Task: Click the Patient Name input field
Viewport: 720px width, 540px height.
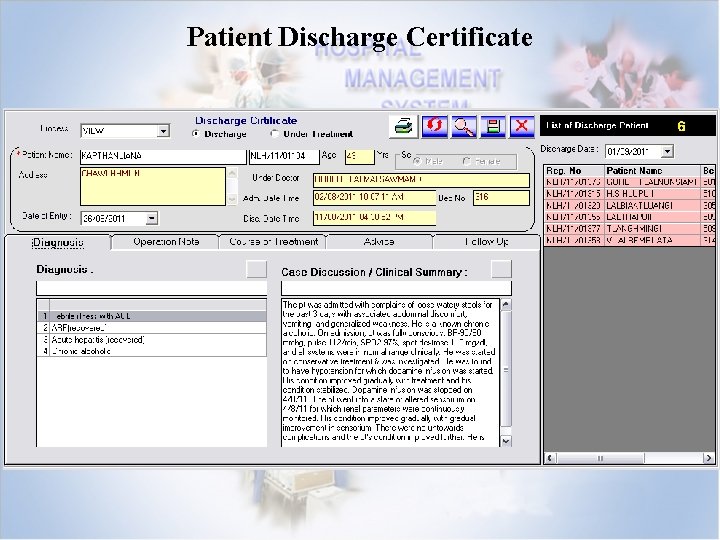Action: pos(162,157)
